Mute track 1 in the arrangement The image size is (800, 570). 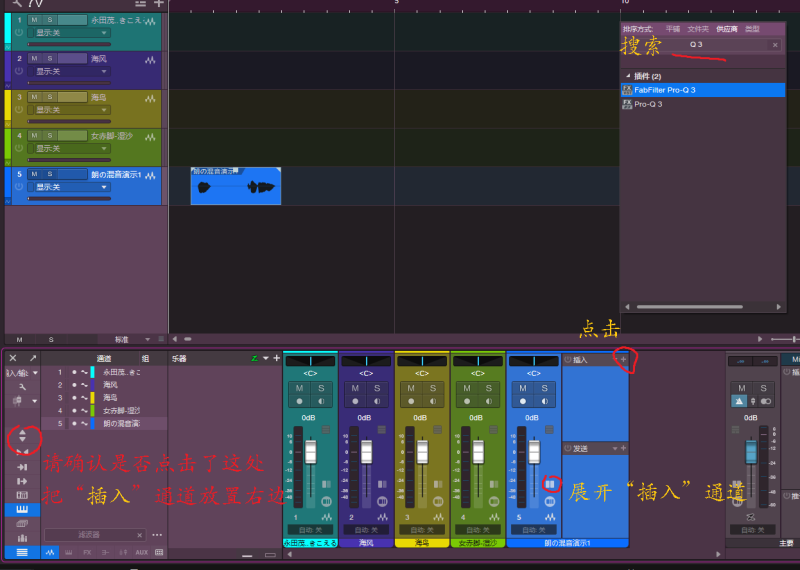[x=34, y=20]
